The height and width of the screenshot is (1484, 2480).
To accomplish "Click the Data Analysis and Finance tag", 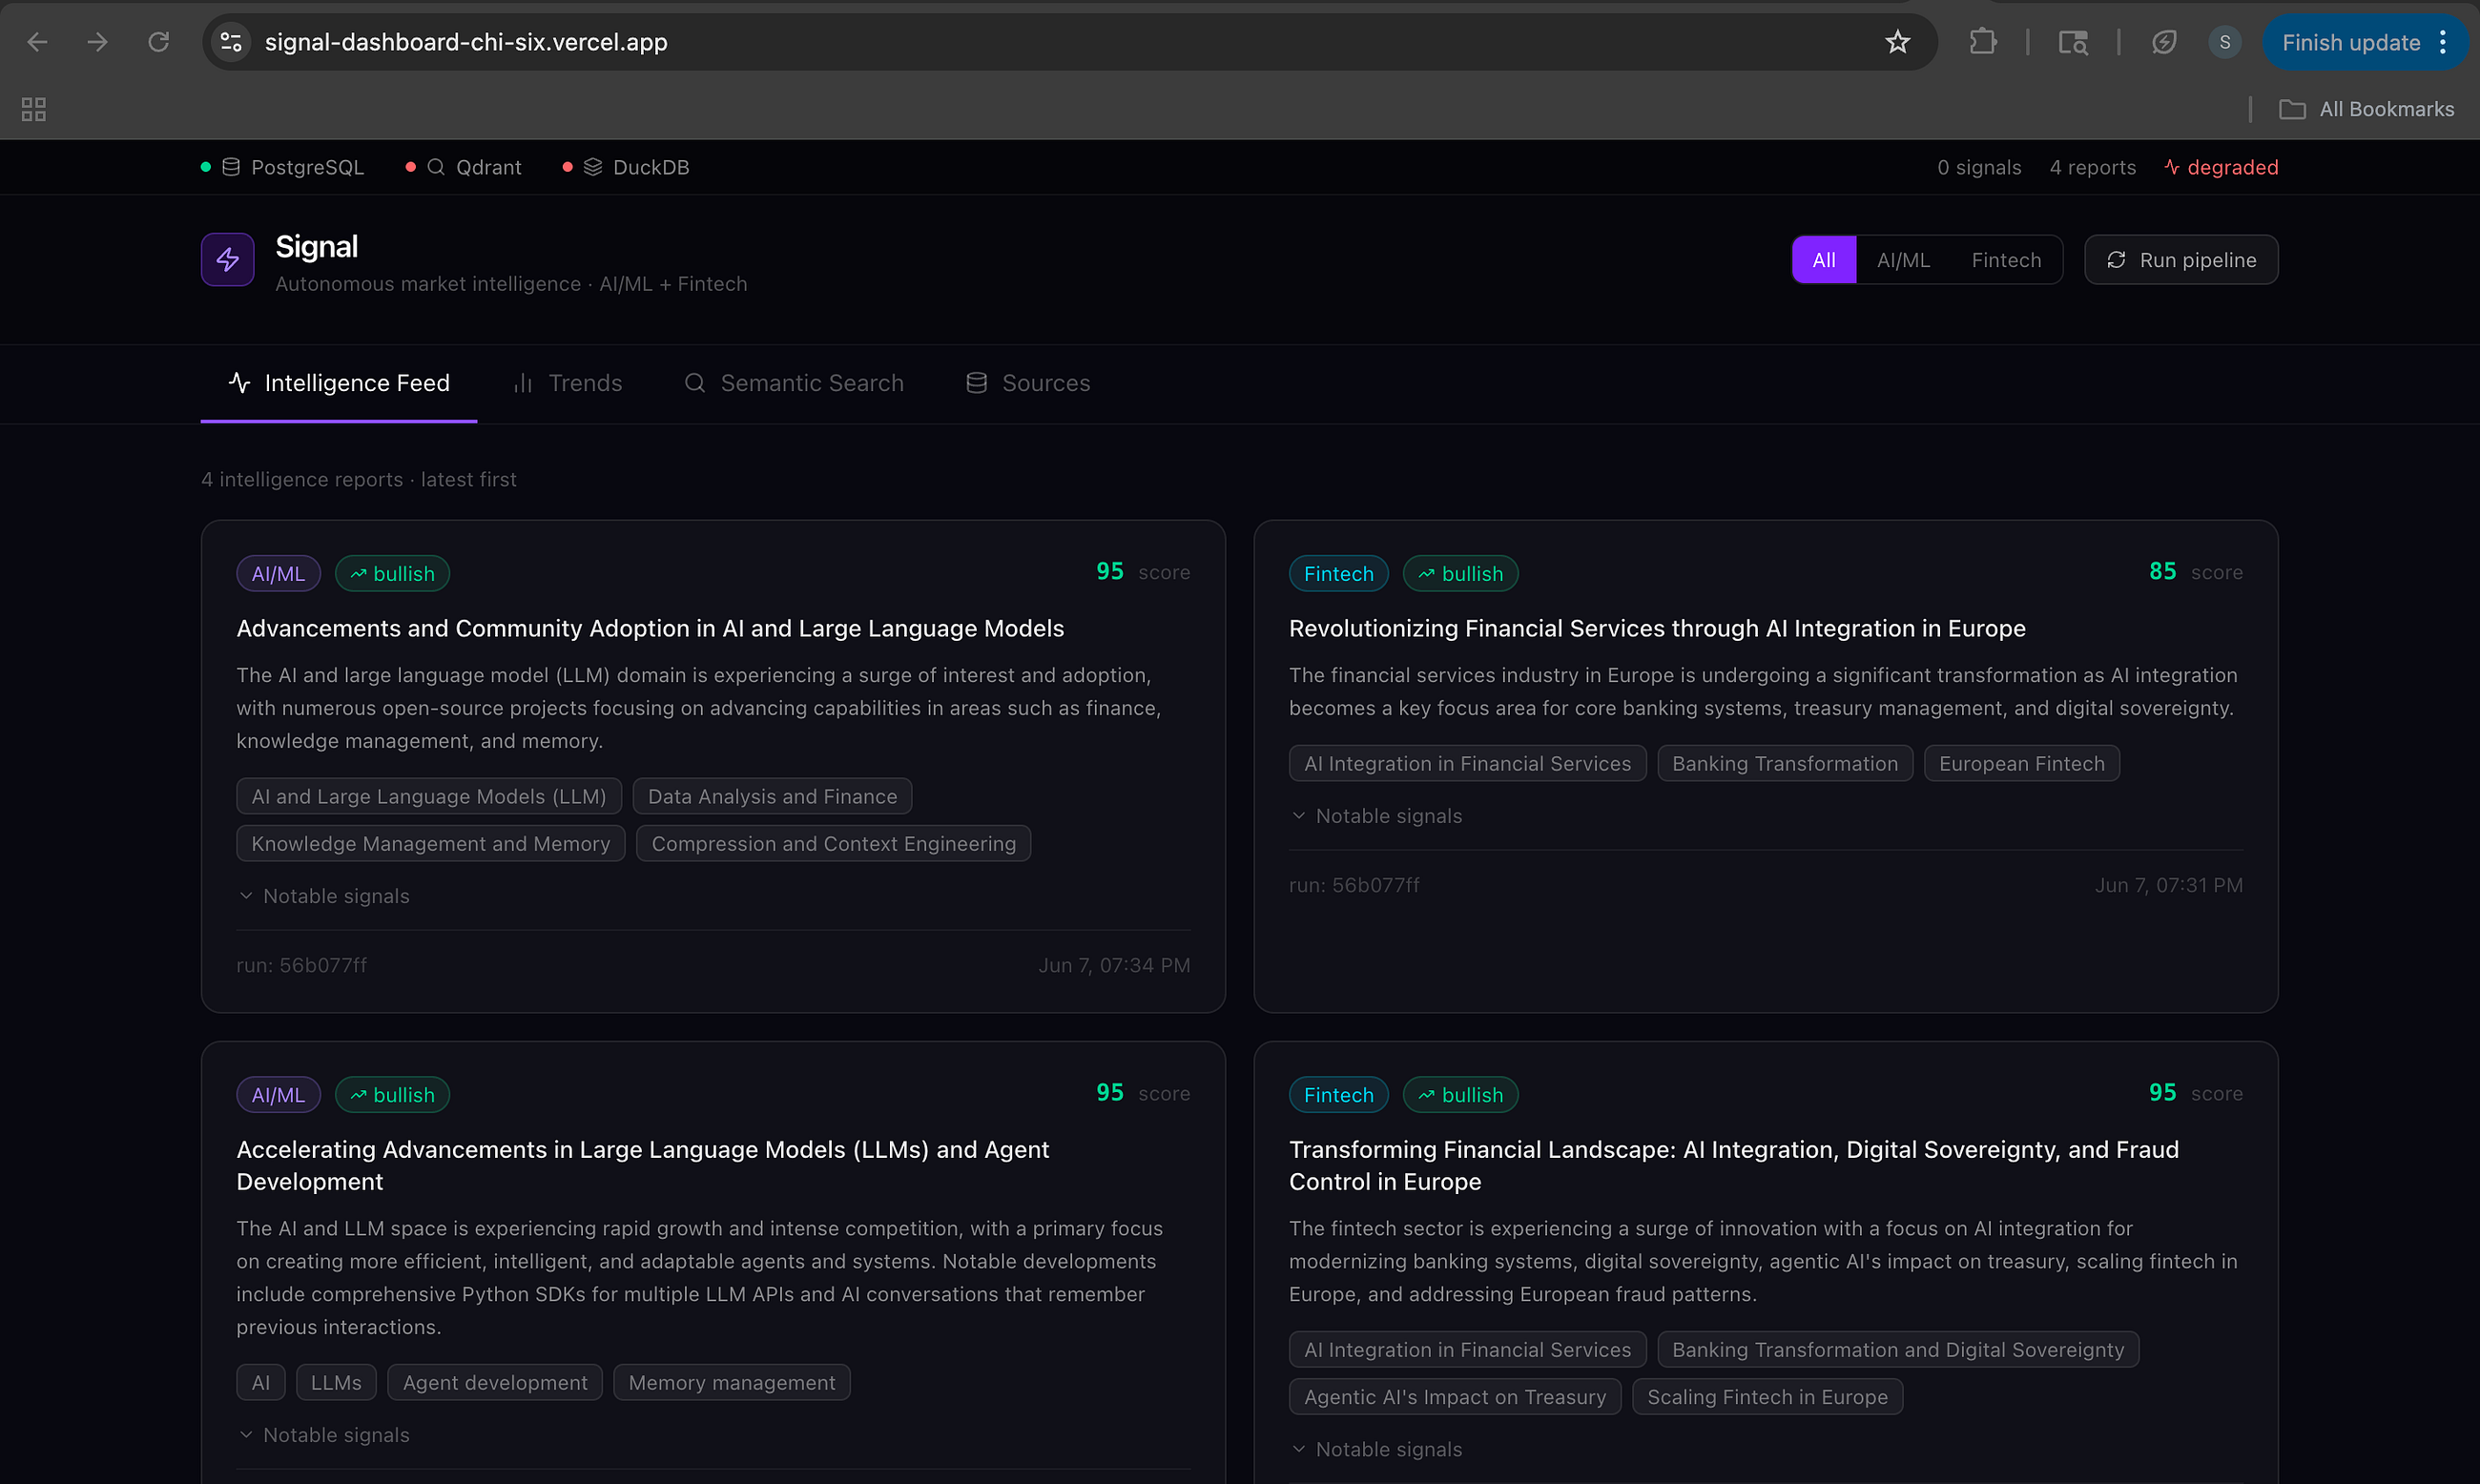I will point(772,796).
